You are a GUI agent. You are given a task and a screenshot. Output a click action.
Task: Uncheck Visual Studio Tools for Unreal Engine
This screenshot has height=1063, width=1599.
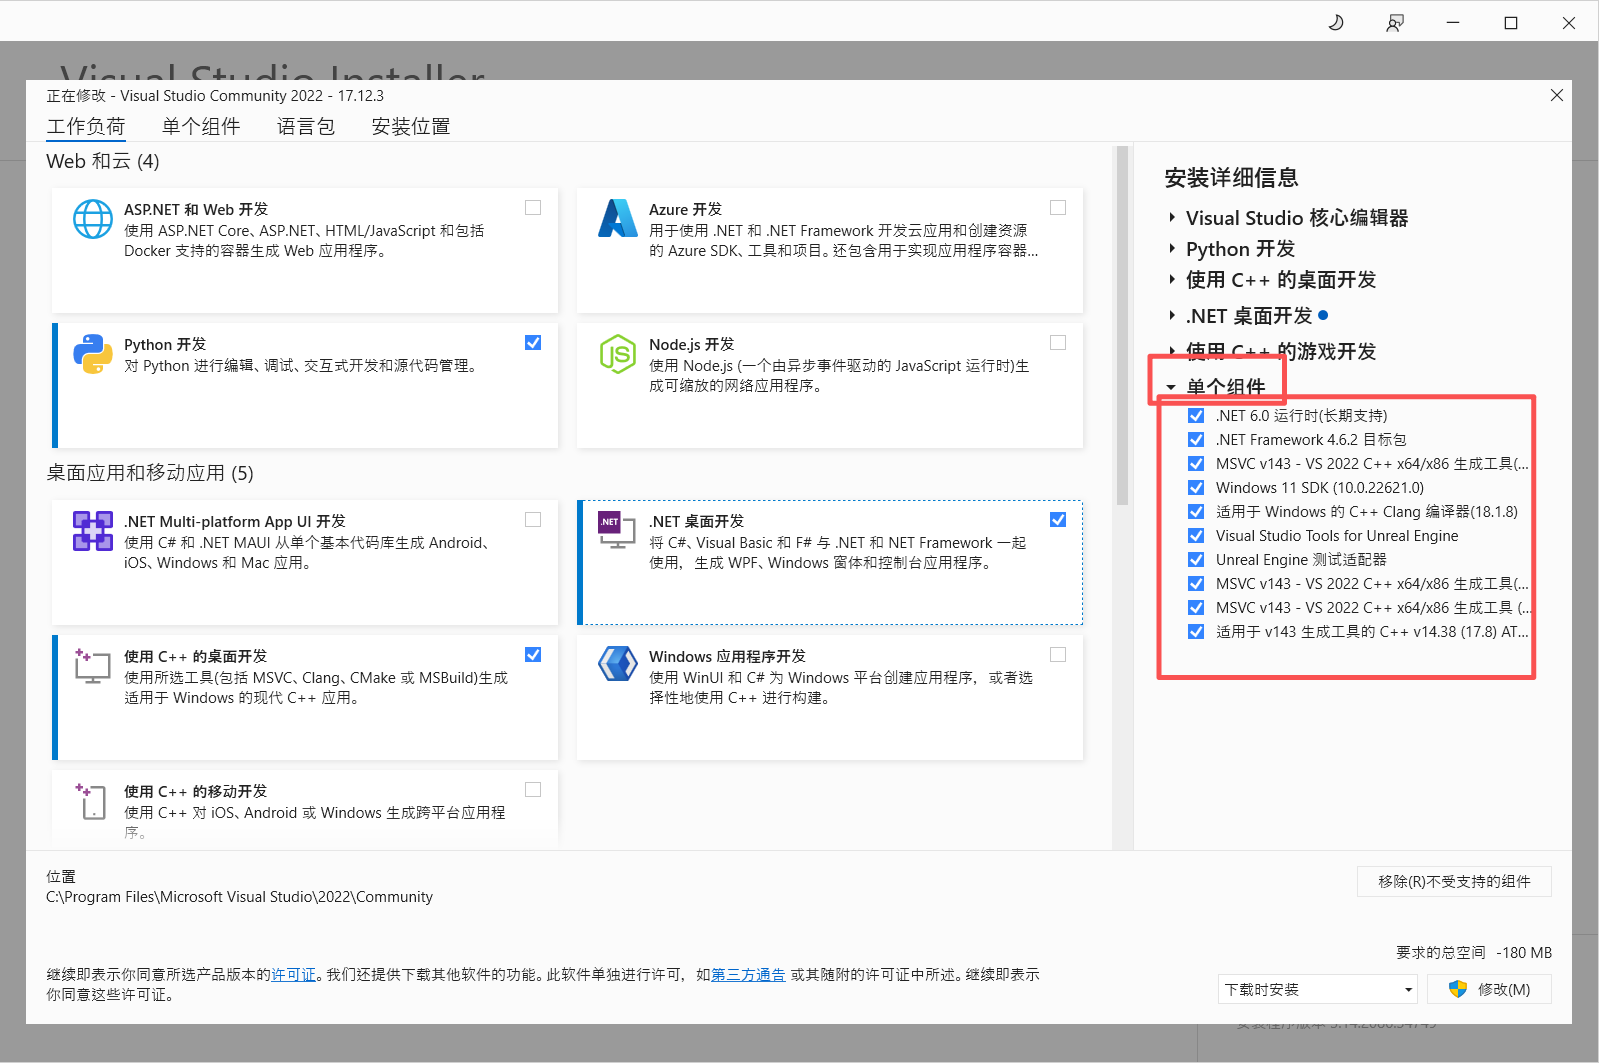(1196, 536)
